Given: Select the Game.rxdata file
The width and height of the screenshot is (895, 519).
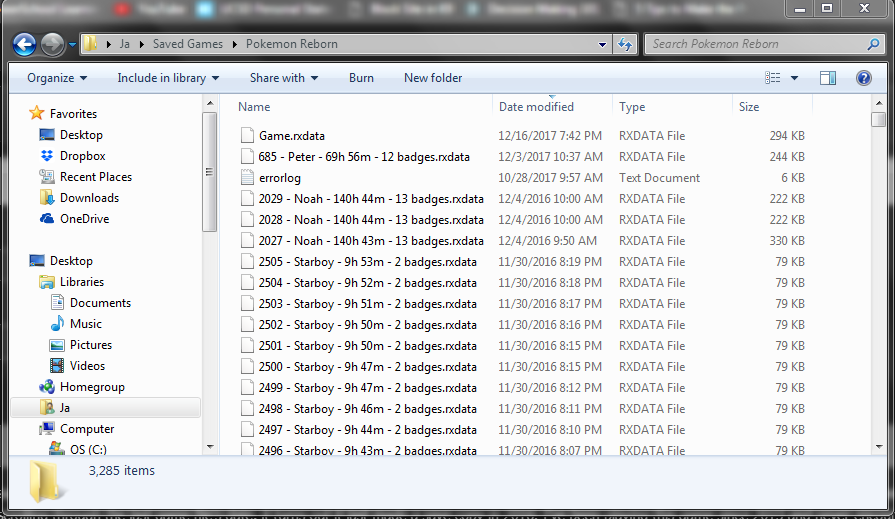Looking at the screenshot, I should pos(291,136).
